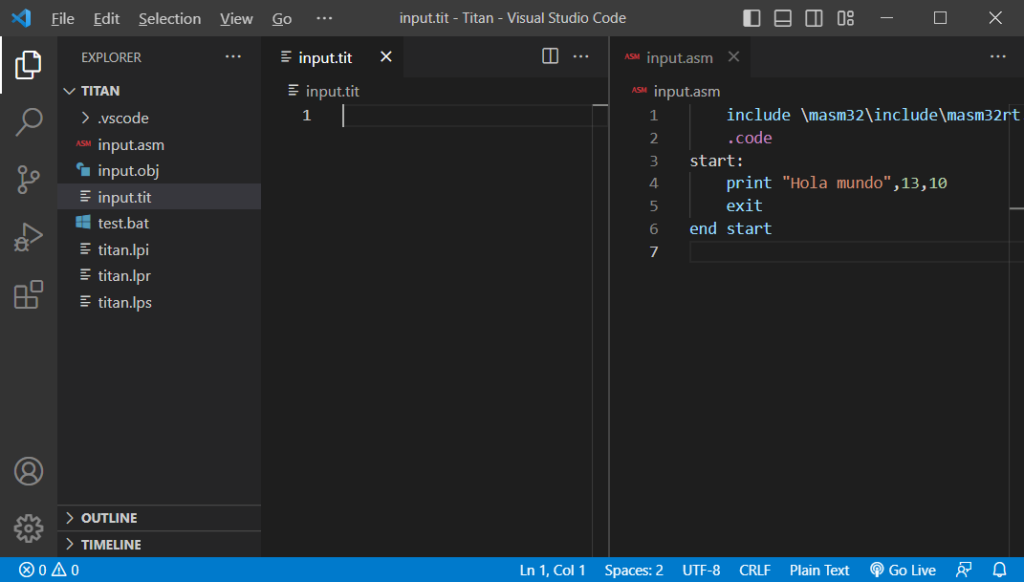Open the Extensions view icon
The width and height of the screenshot is (1024, 582).
click(x=28, y=295)
